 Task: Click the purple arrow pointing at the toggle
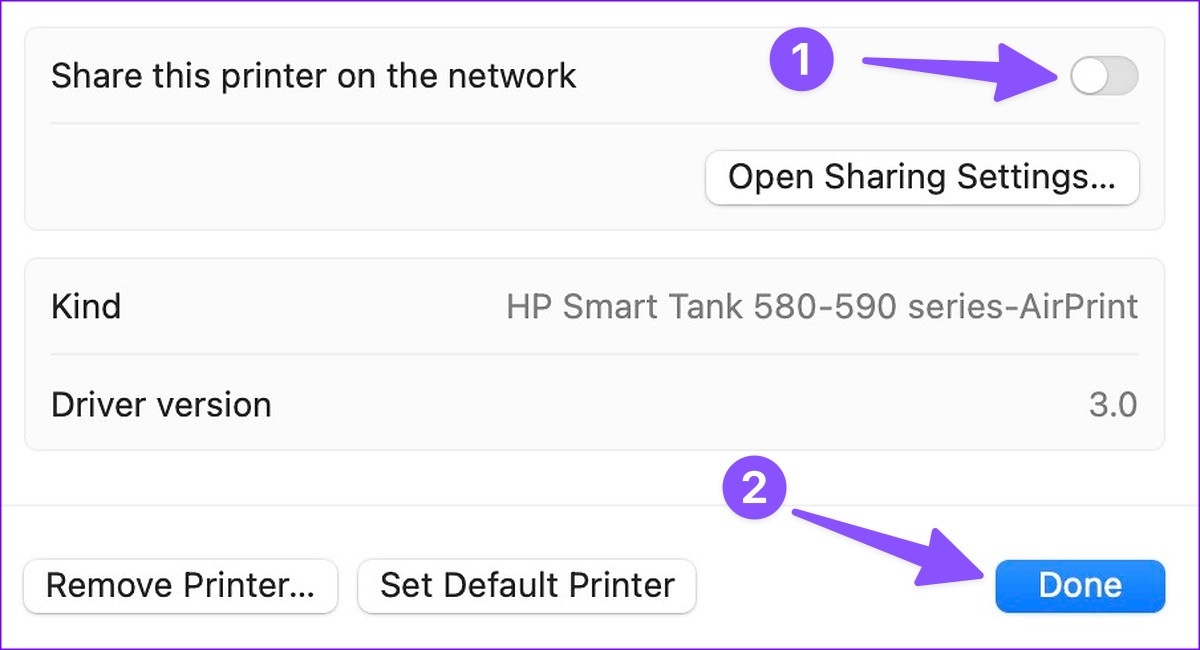coord(950,72)
